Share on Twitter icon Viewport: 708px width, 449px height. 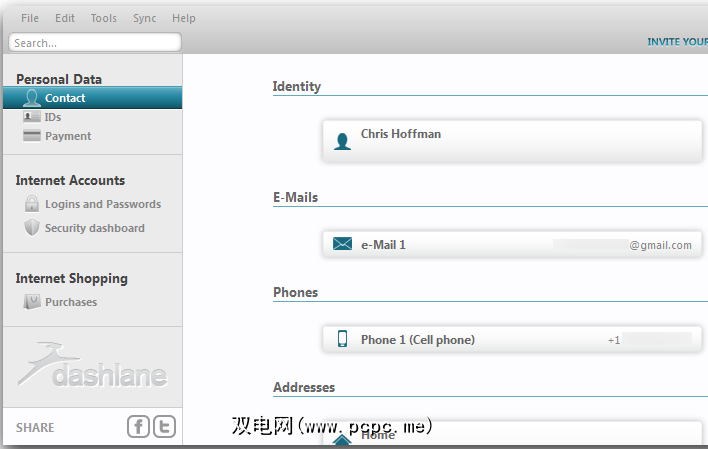[164, 426]
